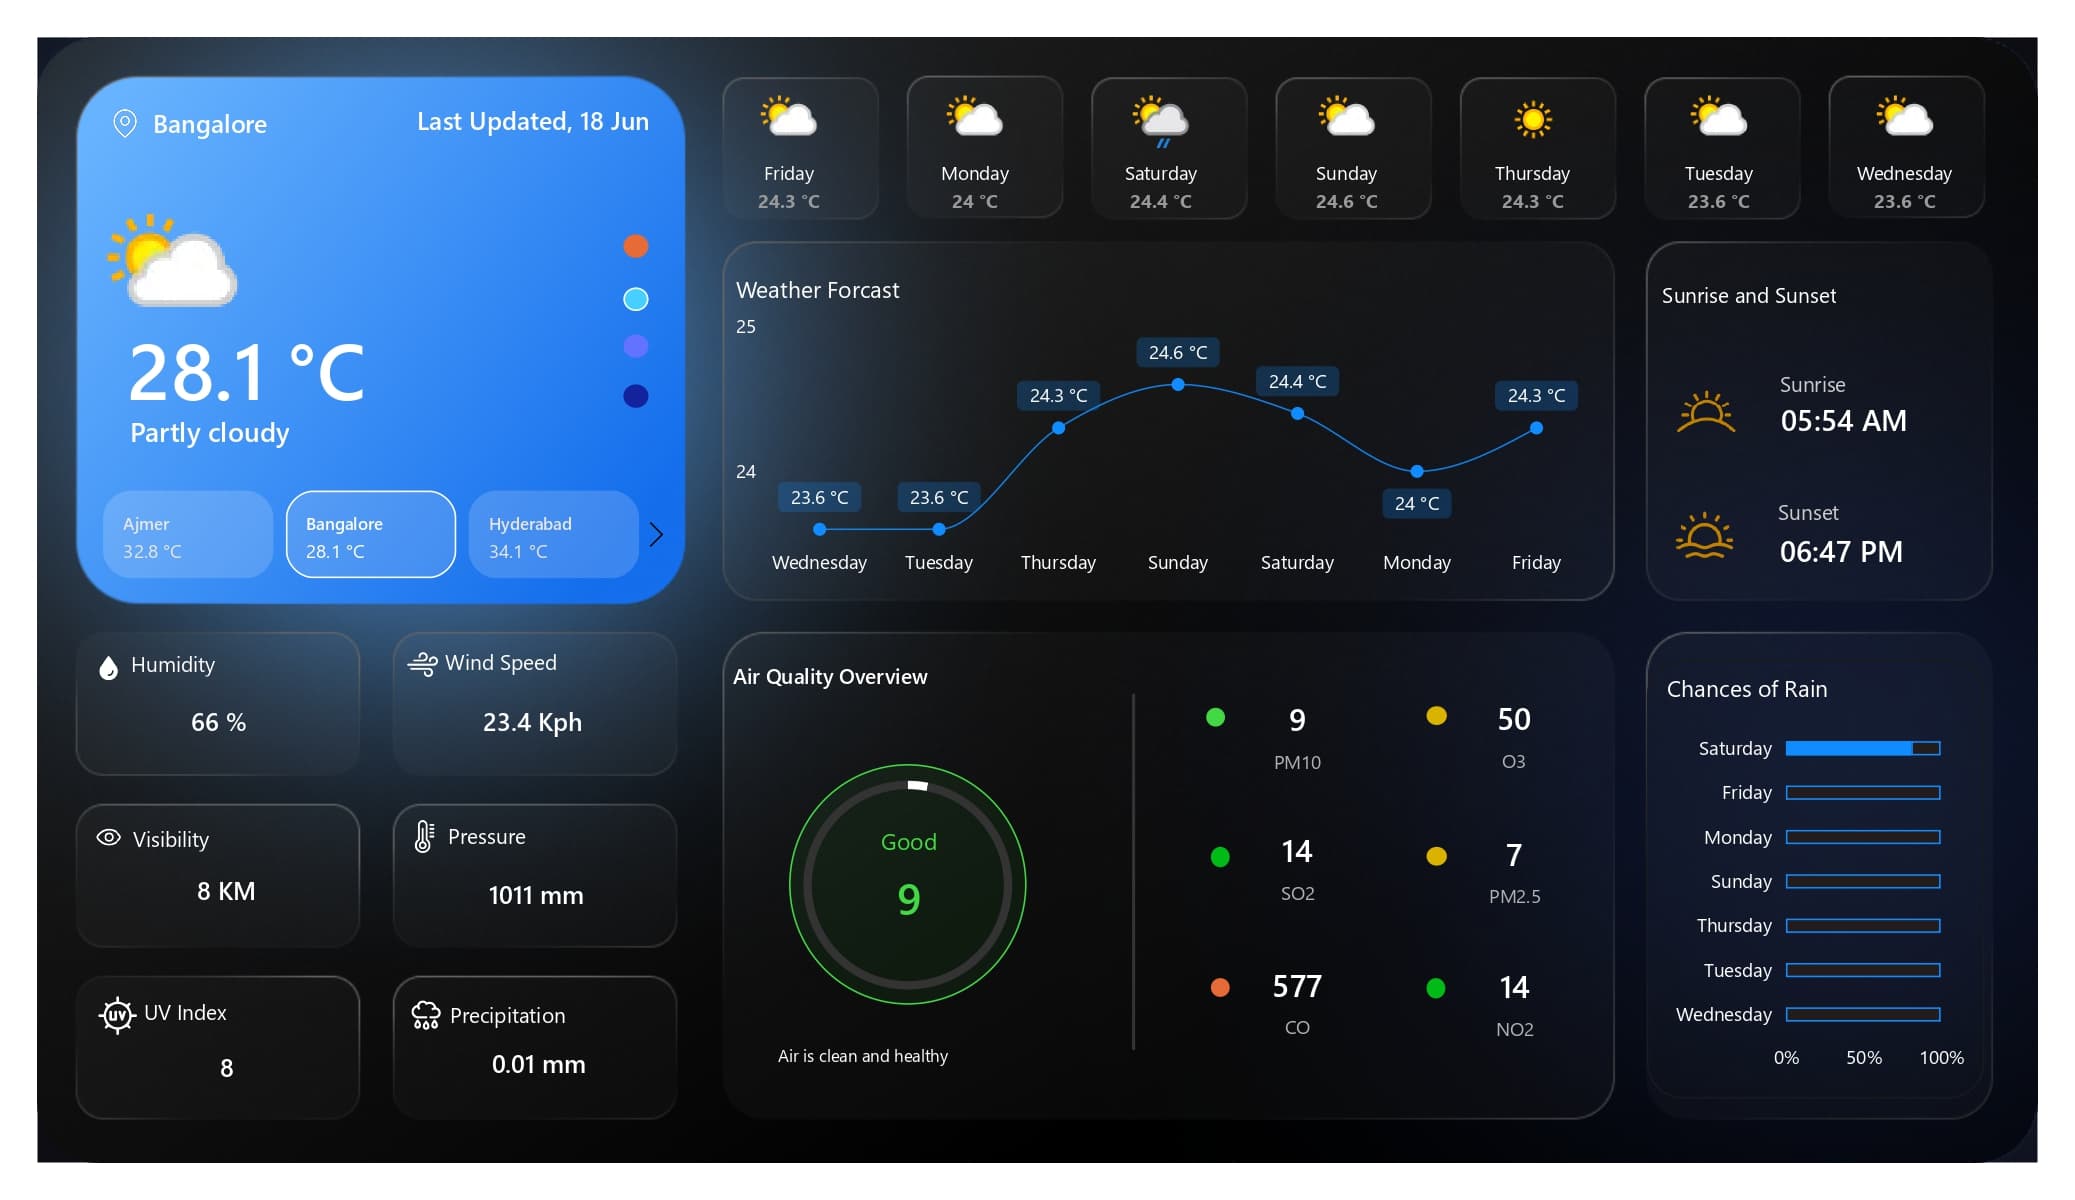Click the large partly cloudy weather icon
Image resolution: width=2075 pixels, height=1200 pixels.
click(172, 260)
